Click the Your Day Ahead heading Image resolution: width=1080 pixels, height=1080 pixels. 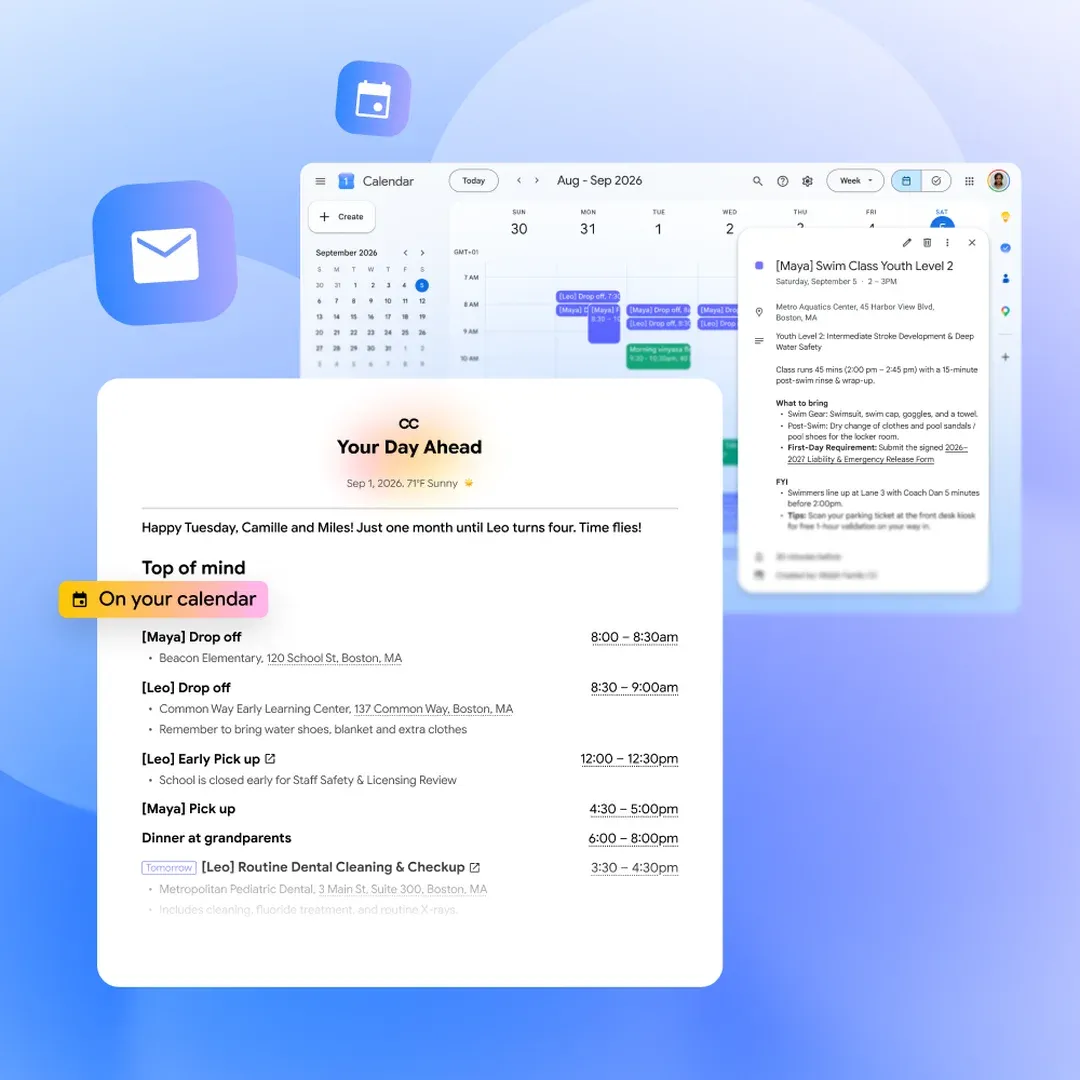409,447
